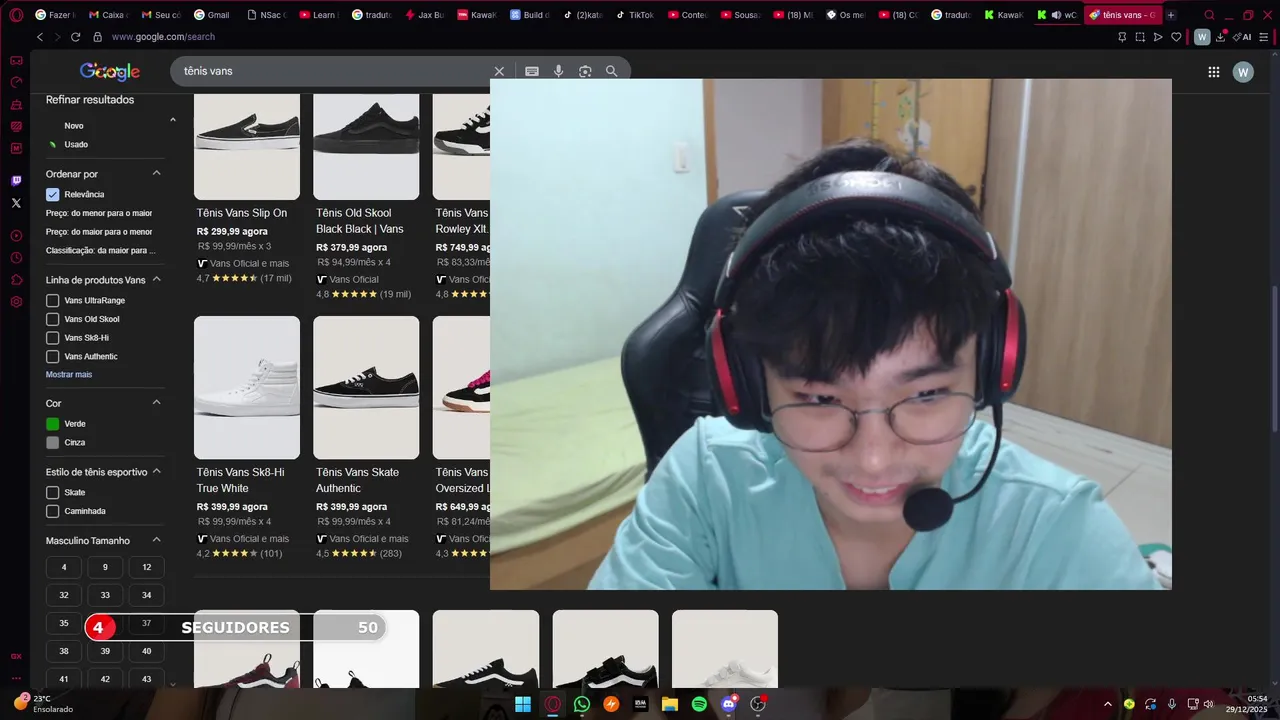Image resolution: width=1280 pixels, height=720 pixels.
Task: Switch to the Jax Bu tab
Action: (x=424, y=15)
